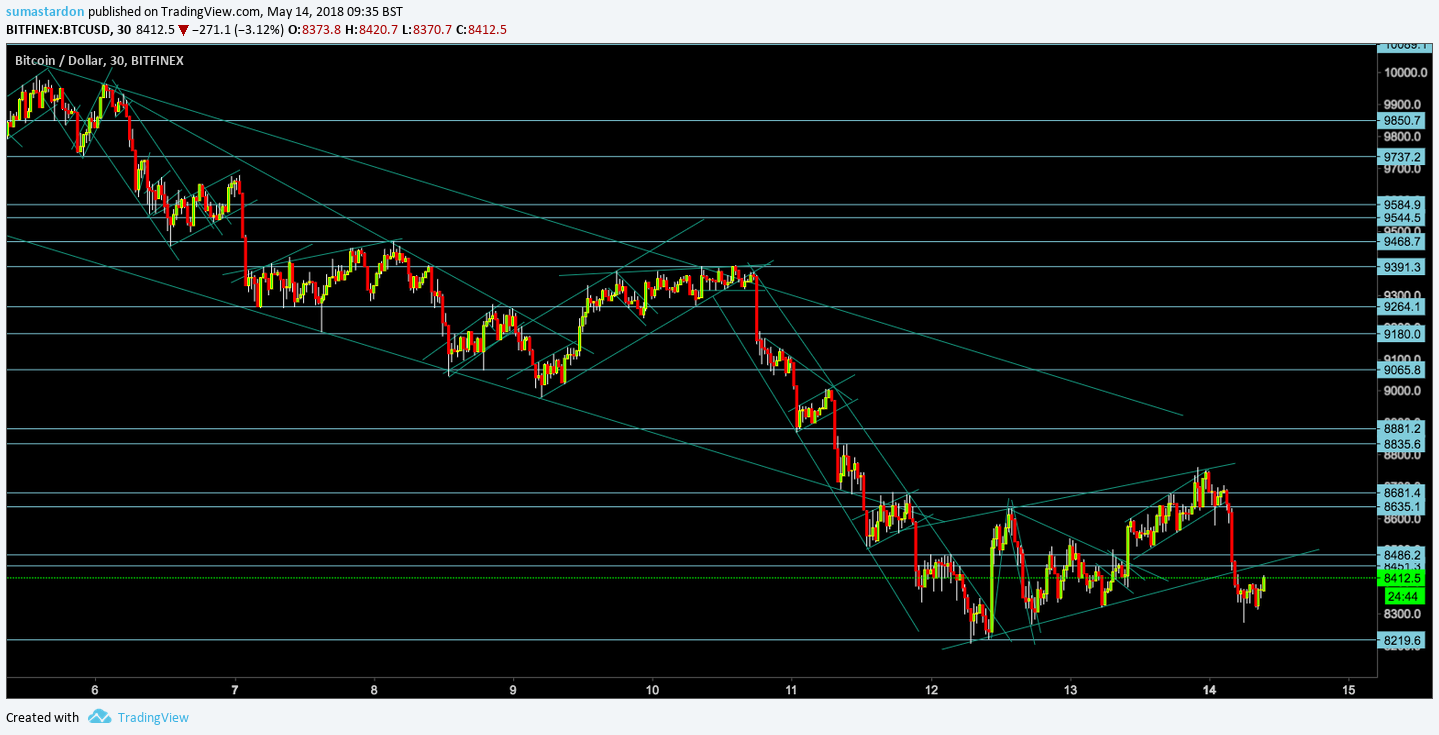Select the 9180.0 price level label
The height and width of the screenshot is (735, 1439).
[x=1400, y=334]
